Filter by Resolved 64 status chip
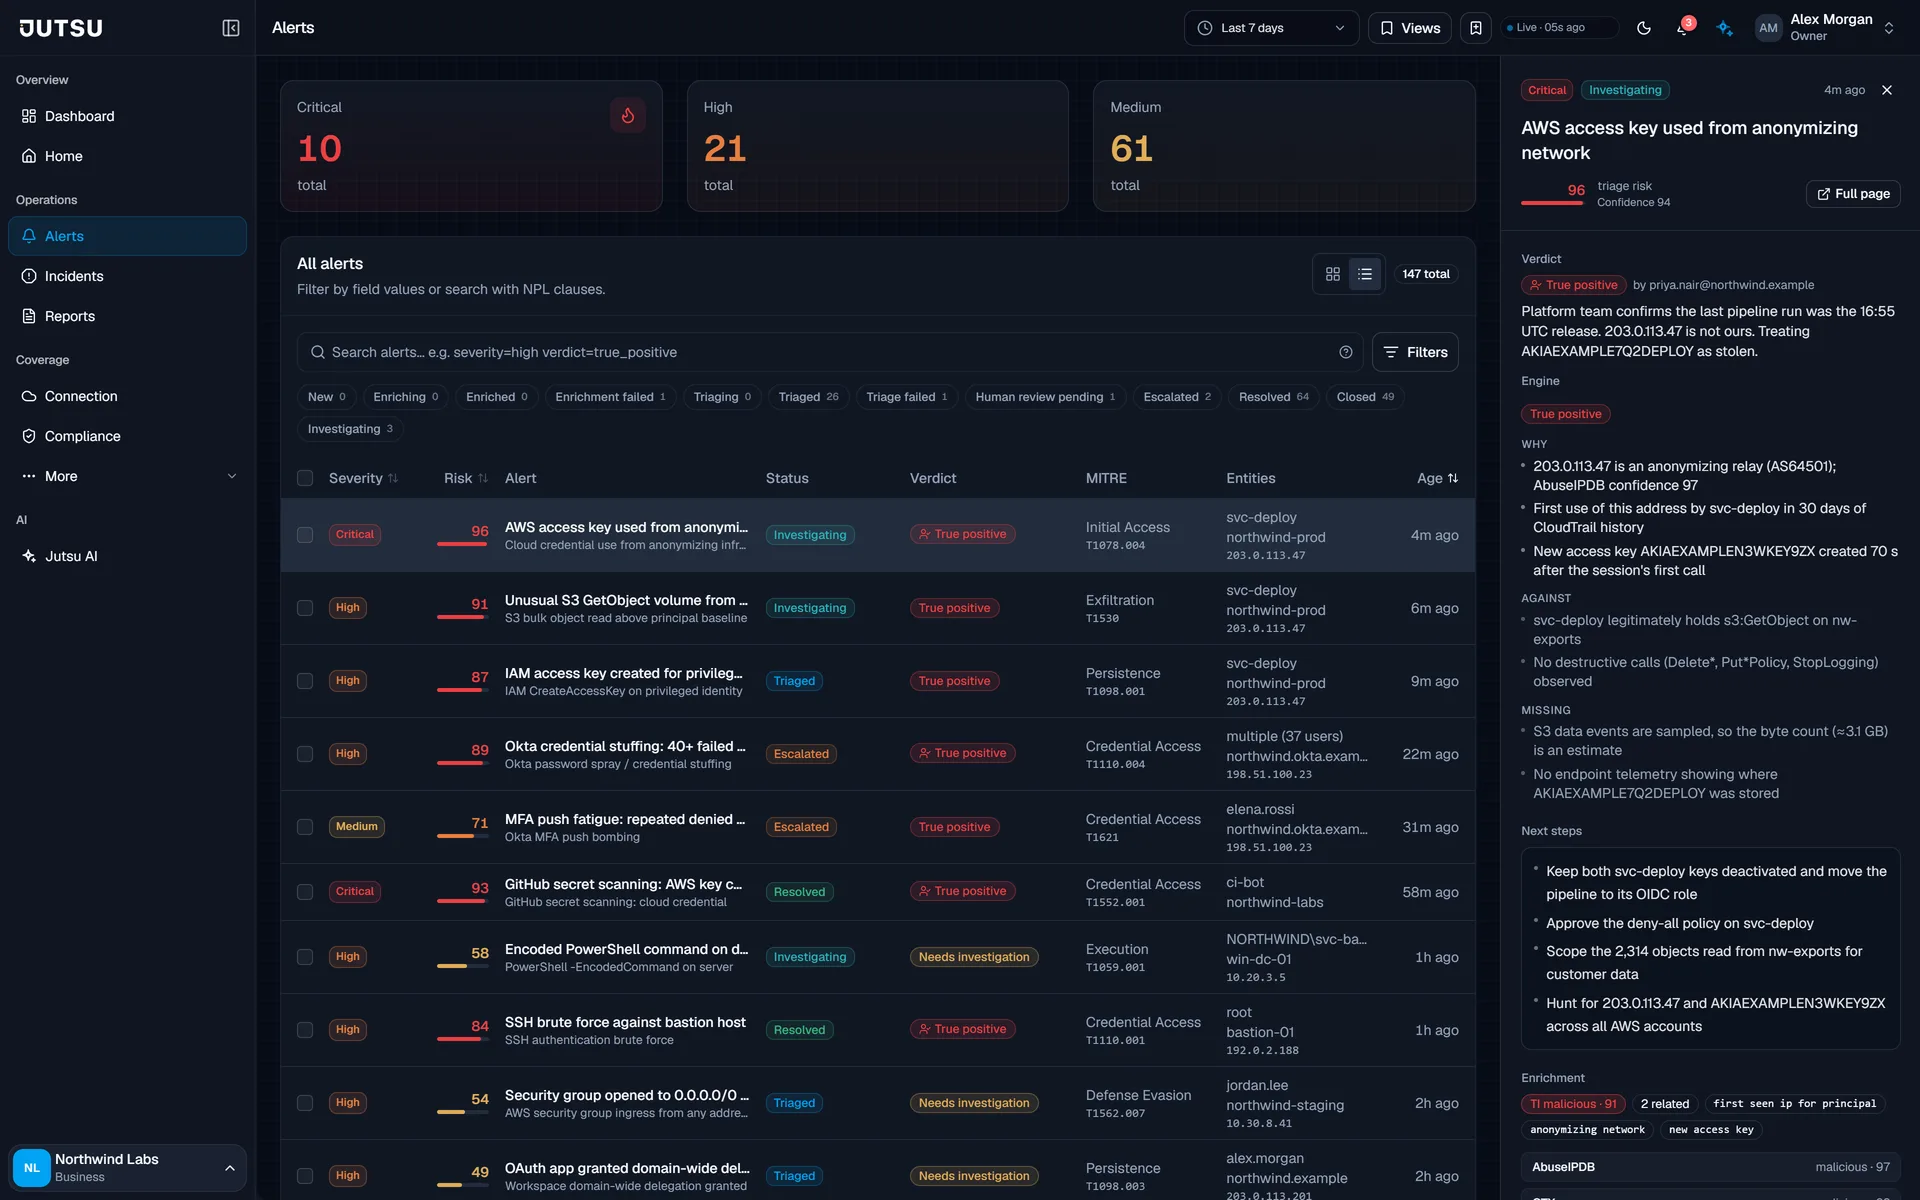1920x1200 pixels. pyautogui.click(x=1273, y=397)
